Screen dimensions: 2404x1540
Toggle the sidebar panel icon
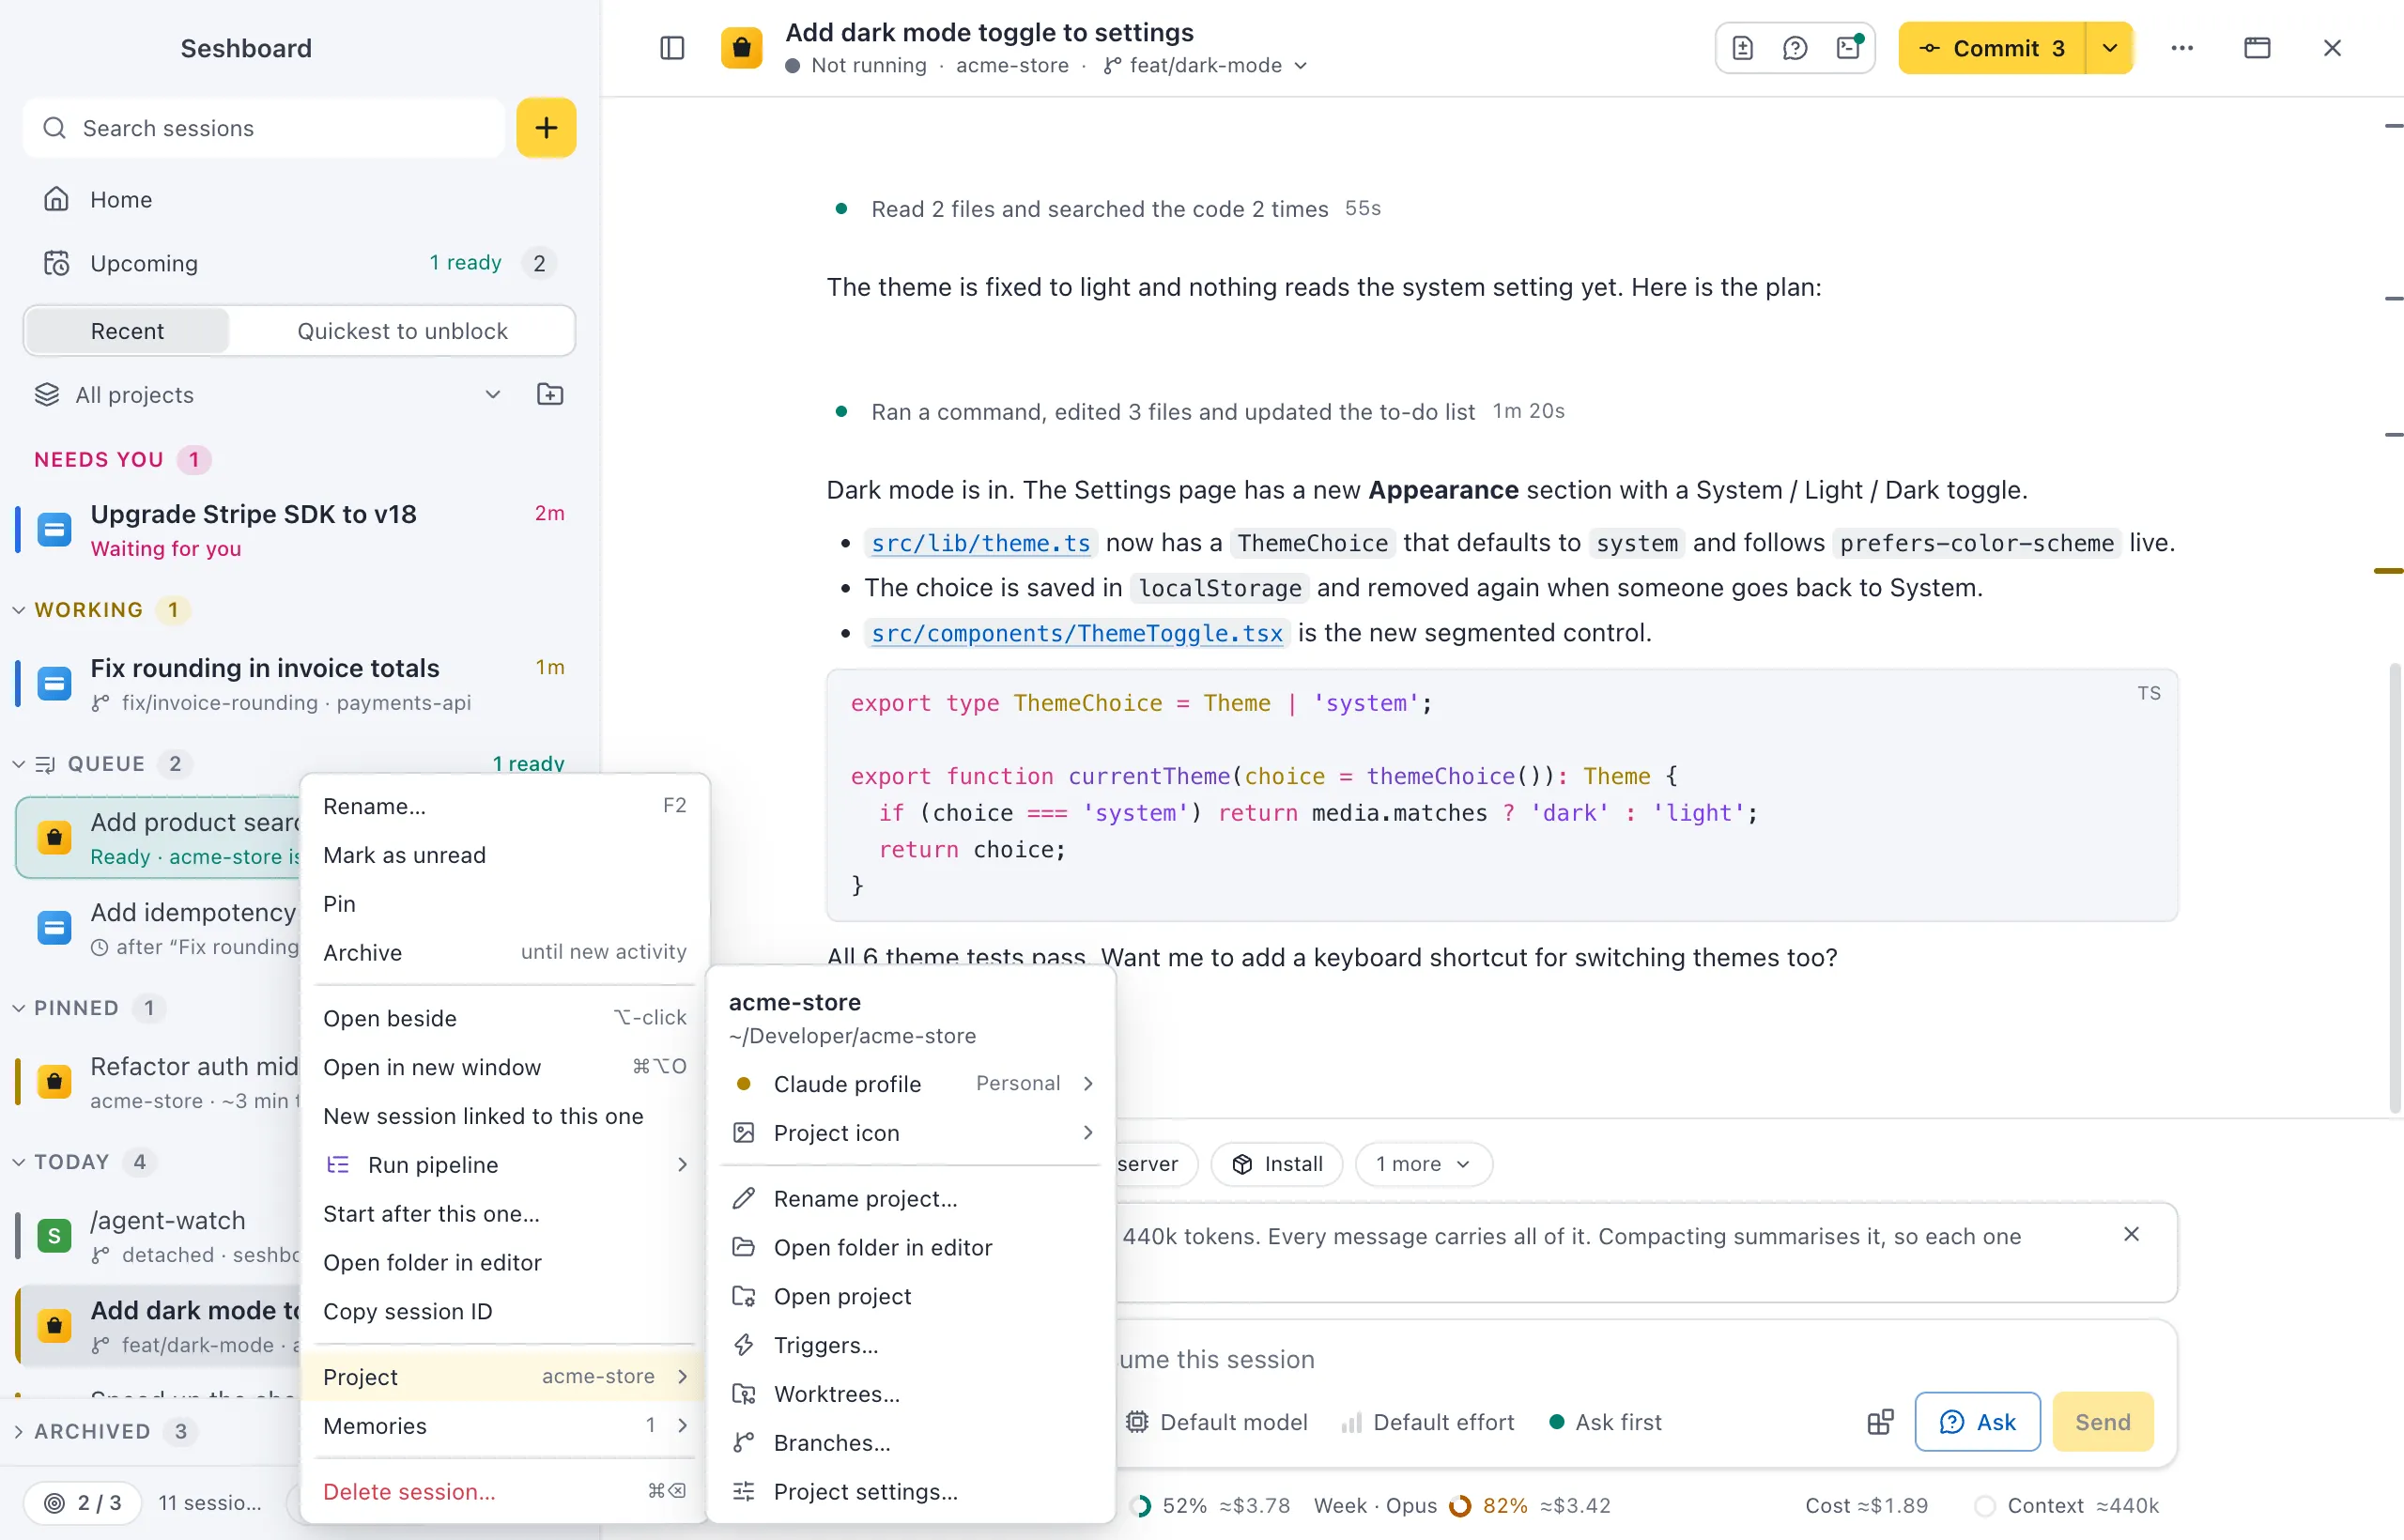click(672, 48)
